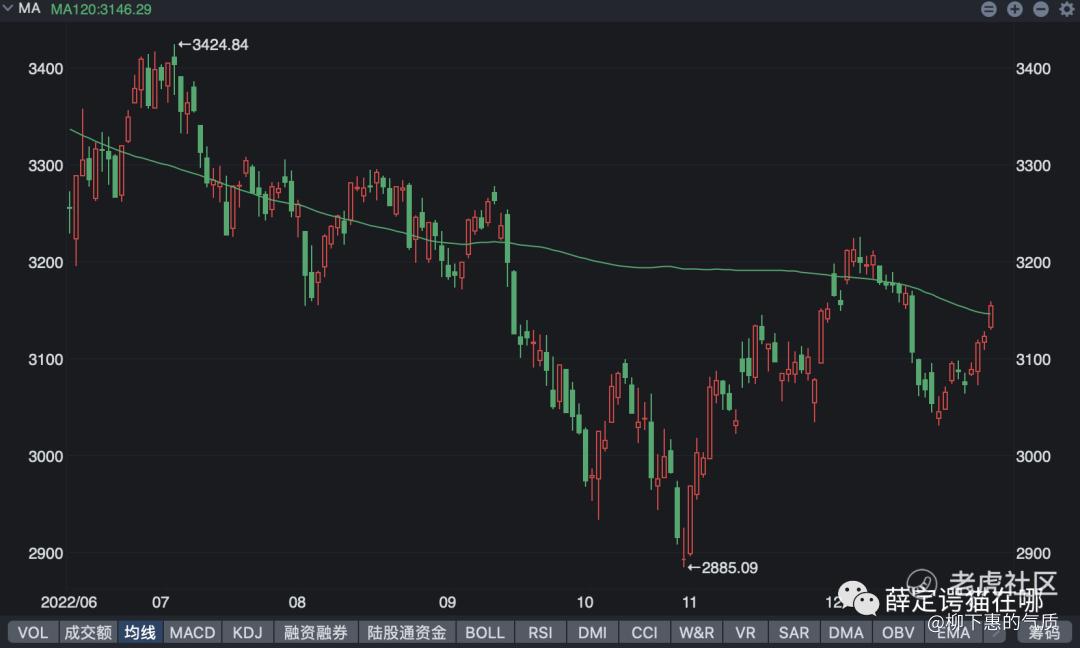
Task: Click the right axis 3300 price label
Action: [x=1033, y=166]
